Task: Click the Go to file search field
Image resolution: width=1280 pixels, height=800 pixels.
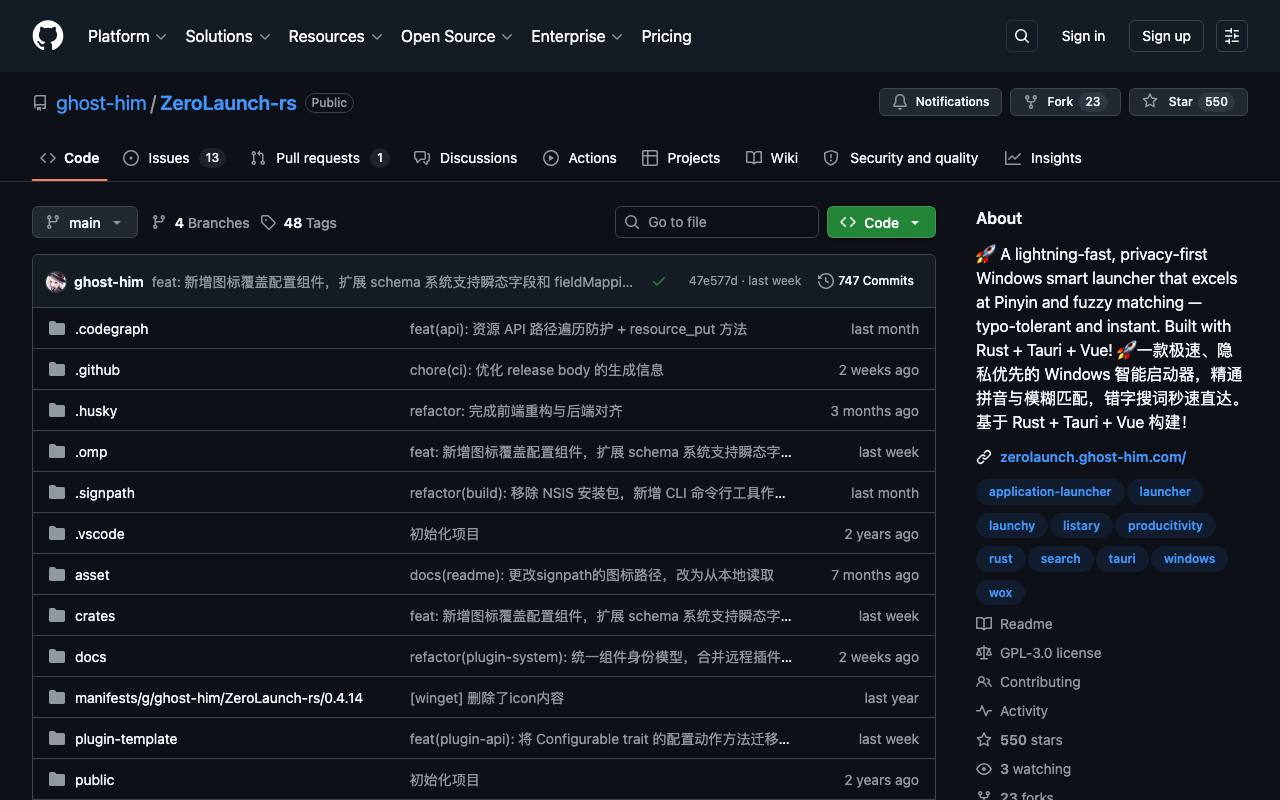Action: coord(717,222)
